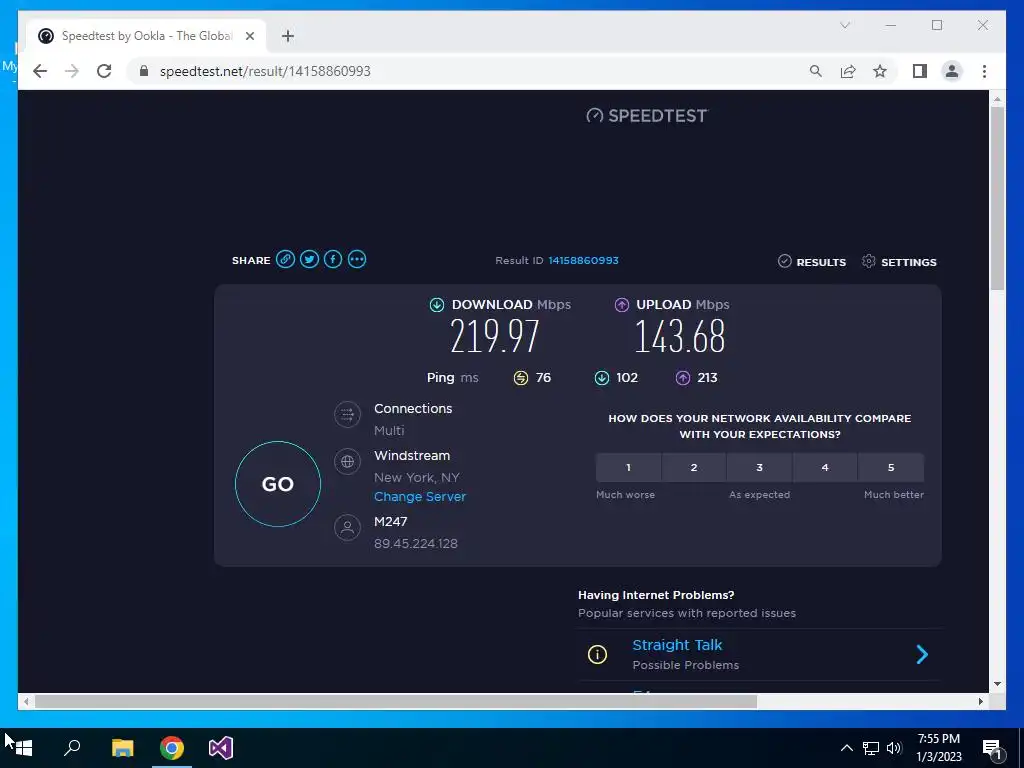Viewport: 1024px width, 768px height.
Task: Open Chrome three-dot menu
Action: click(x=984, y=71)
